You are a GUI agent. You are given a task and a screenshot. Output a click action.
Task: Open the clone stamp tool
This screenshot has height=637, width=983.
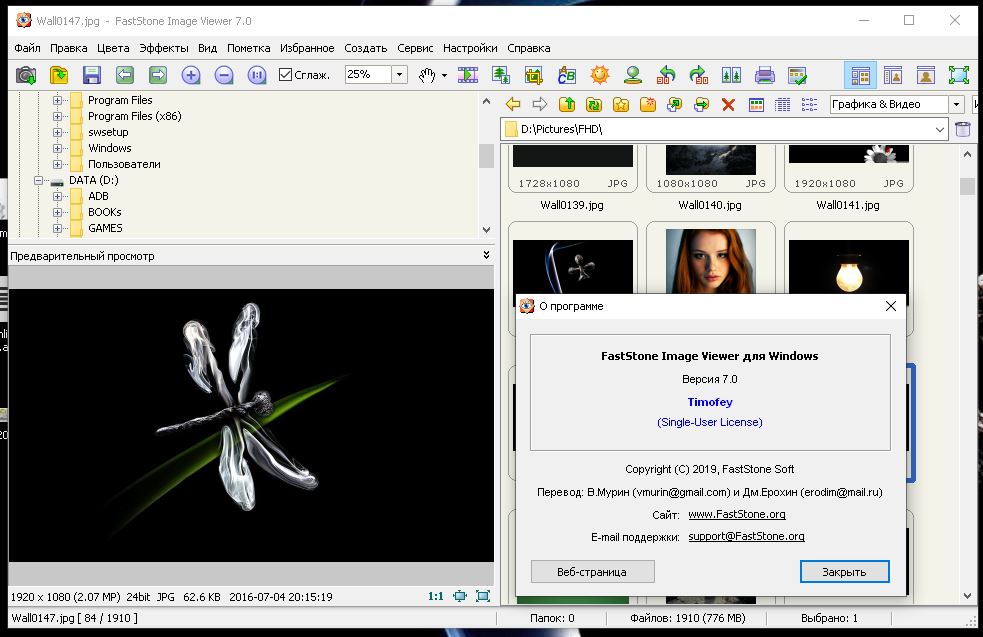coord(633,75)
